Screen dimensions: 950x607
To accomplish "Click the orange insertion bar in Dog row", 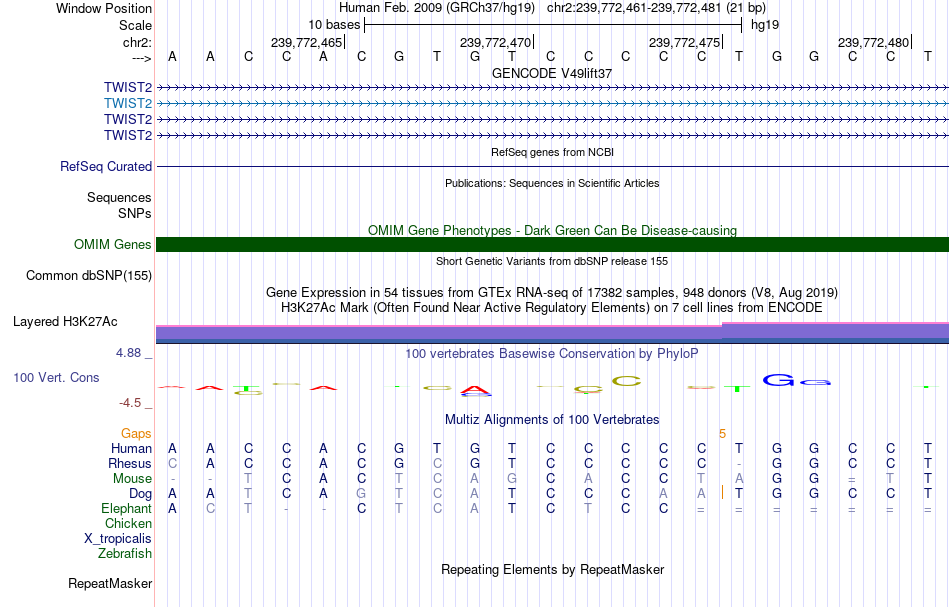I will point(722,493).
